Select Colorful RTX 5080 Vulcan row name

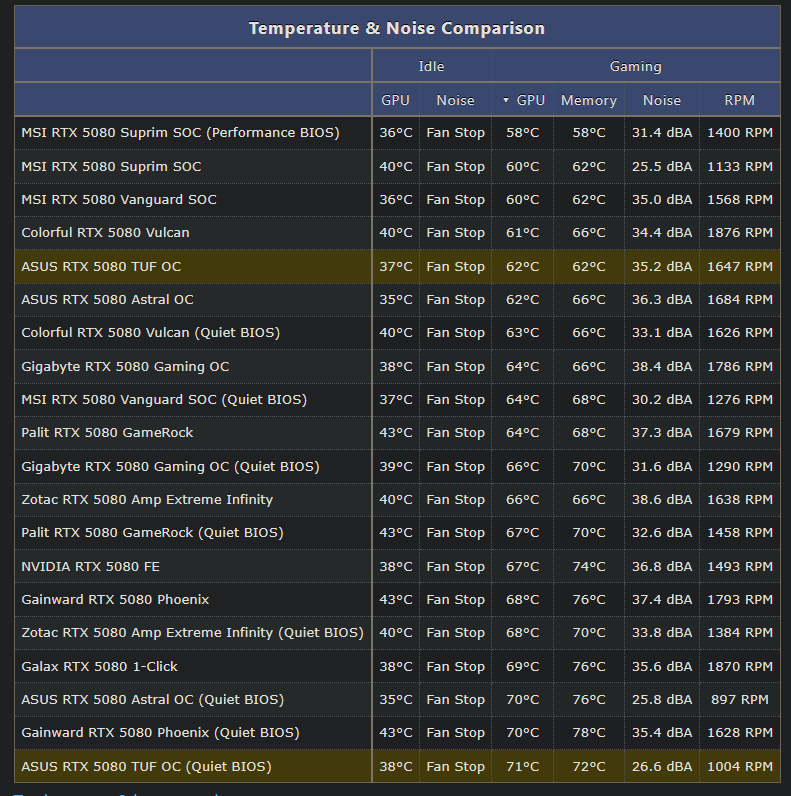point(105,233)
